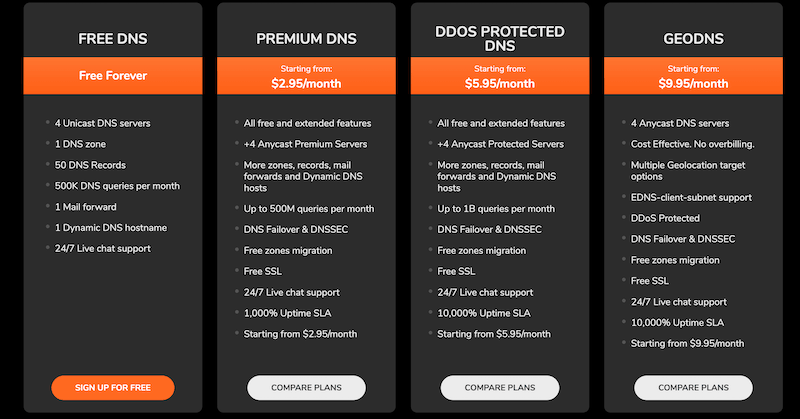
Task: Click the $2.95/month price banner
Action: [x=306, y=78]
